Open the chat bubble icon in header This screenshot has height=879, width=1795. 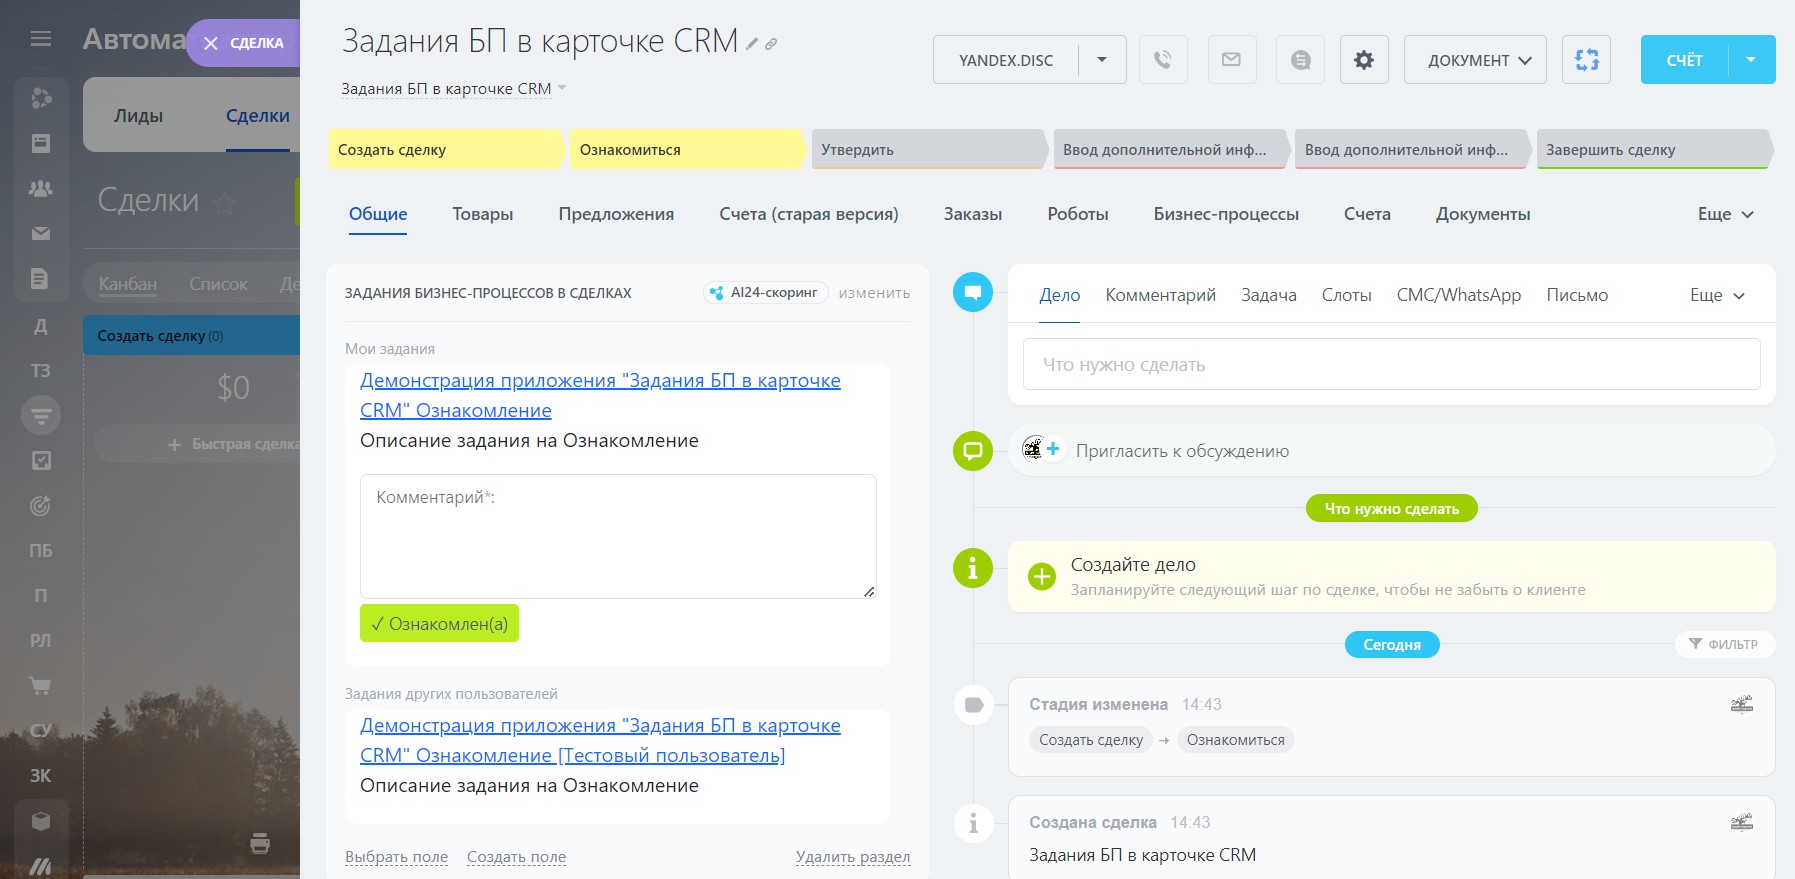click(1300, 60)
